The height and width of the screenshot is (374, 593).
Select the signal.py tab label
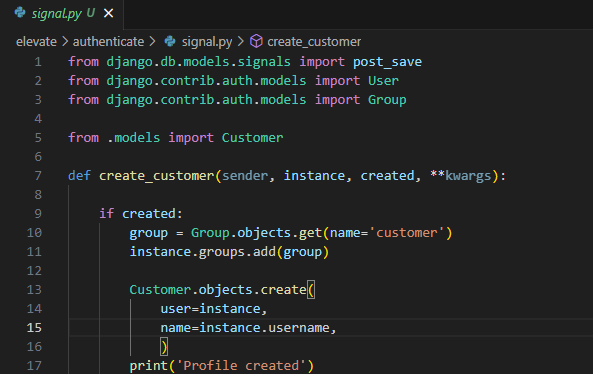[x=56, y=14]
